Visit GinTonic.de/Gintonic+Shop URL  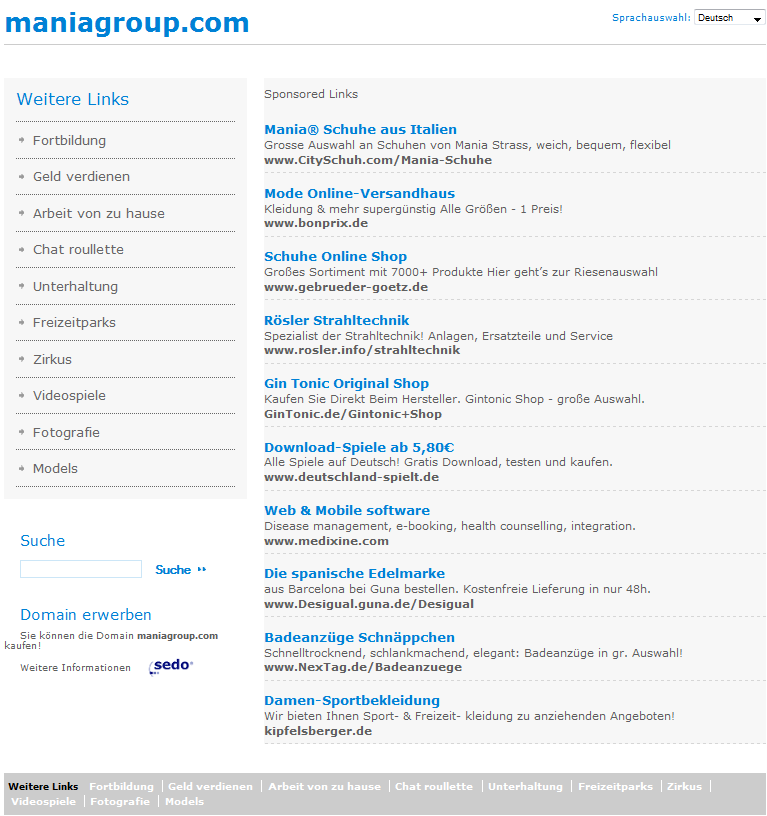353,414
